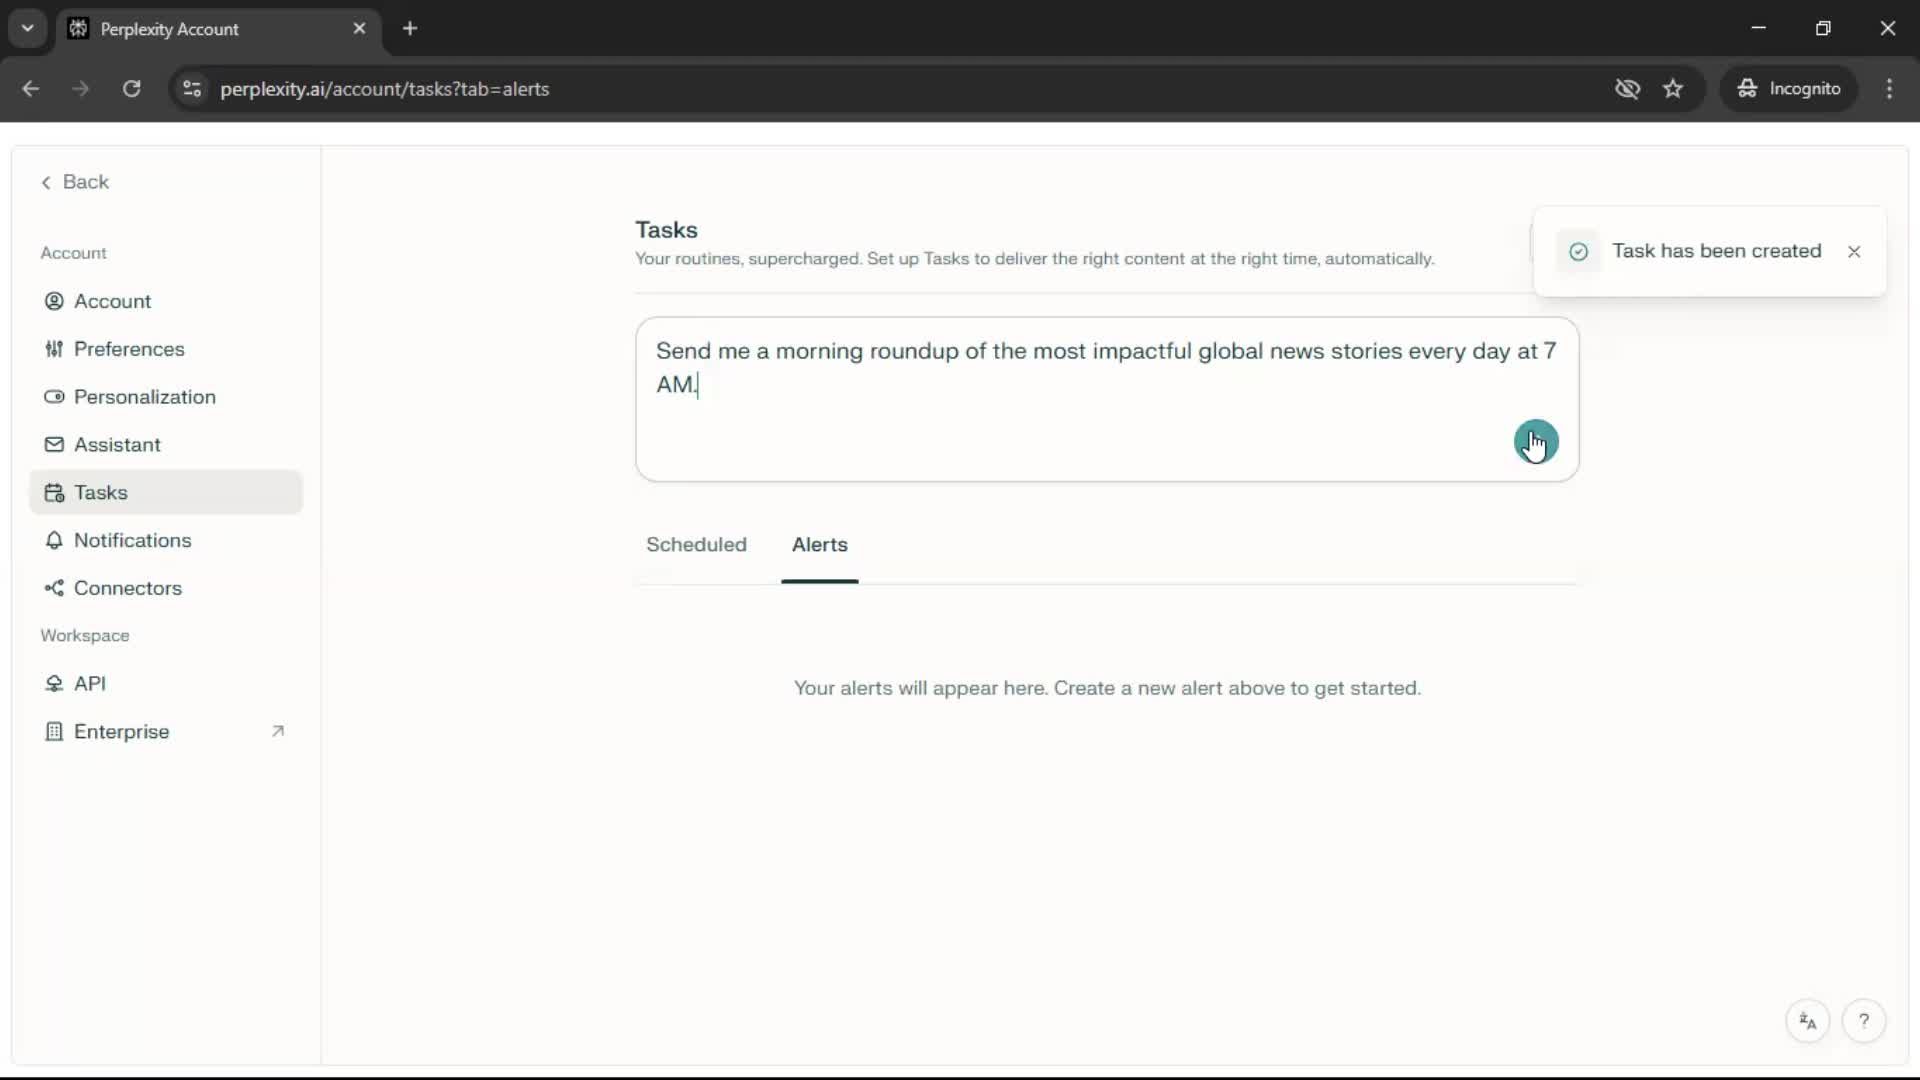Open Preferences in the sidebar

coord(128,349)
